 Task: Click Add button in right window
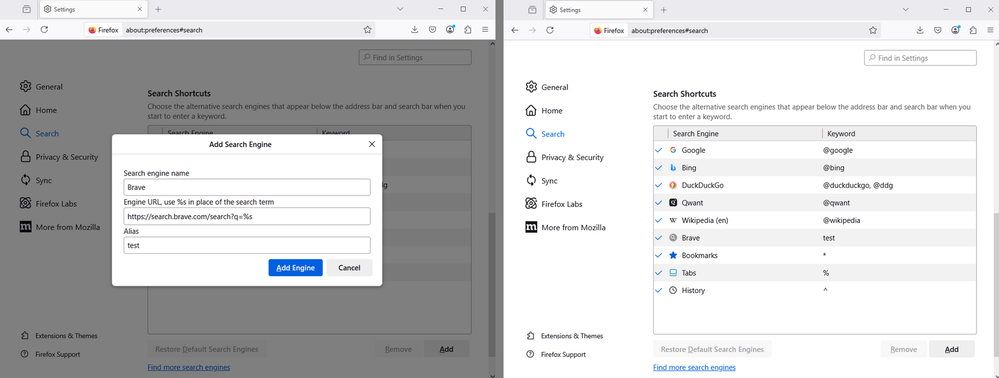951,349
